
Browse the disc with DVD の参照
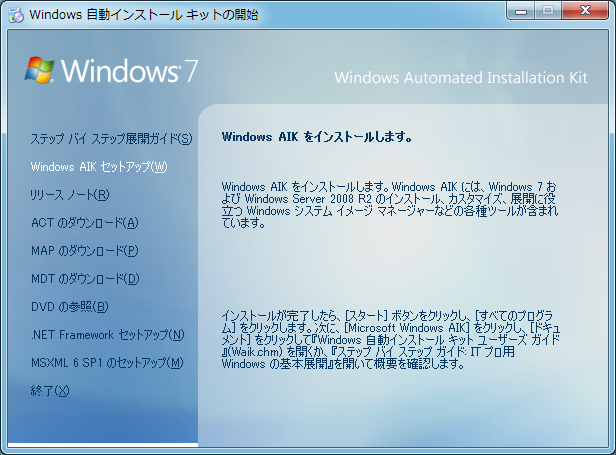point(69,306)
